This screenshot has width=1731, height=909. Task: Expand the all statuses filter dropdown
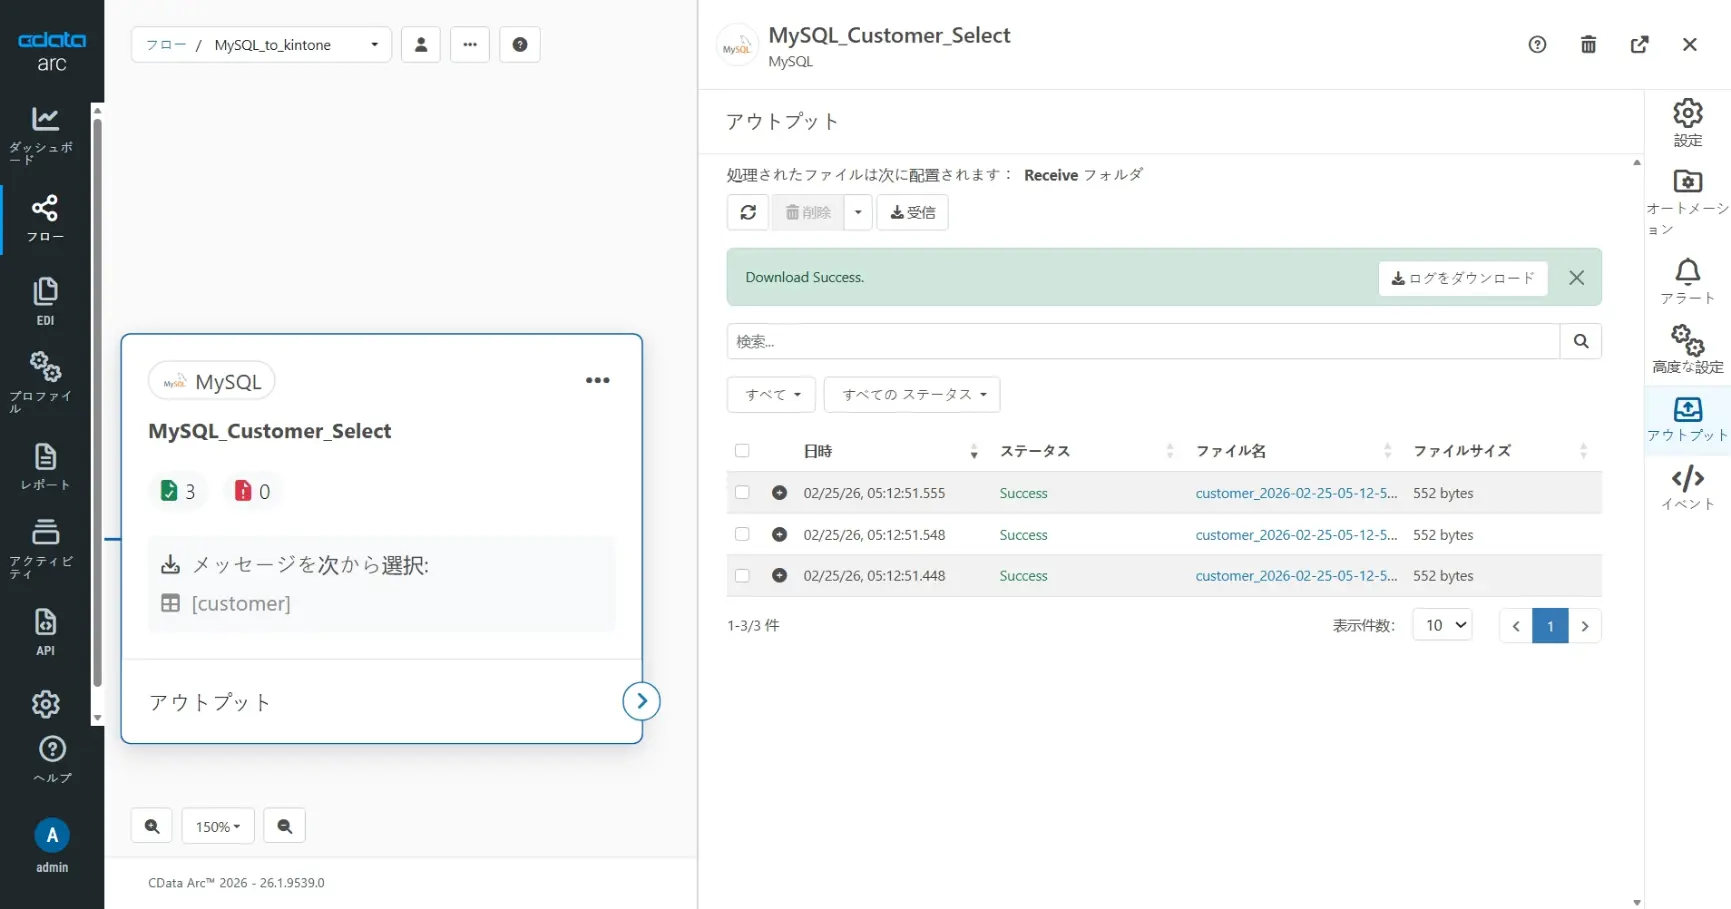(x=912, y=395)
